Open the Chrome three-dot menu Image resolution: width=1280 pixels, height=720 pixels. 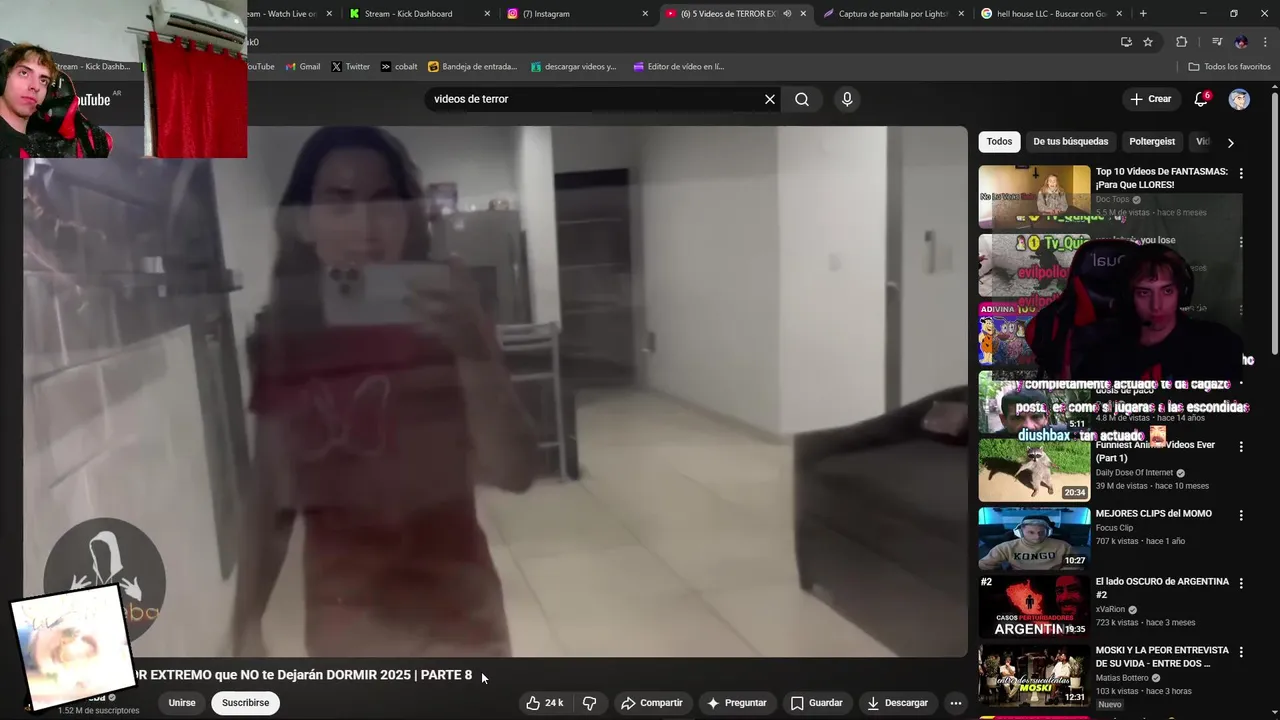point(1265,42)
